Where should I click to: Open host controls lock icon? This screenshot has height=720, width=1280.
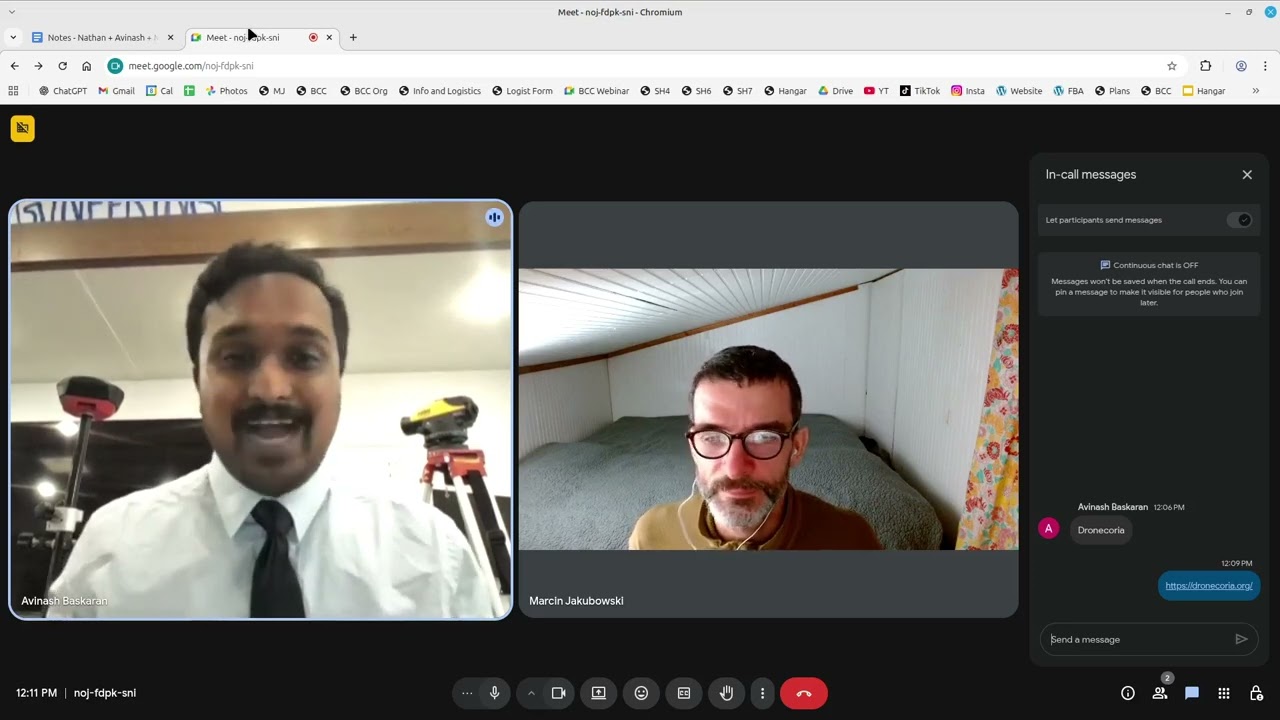click(x=1256, y=693)
